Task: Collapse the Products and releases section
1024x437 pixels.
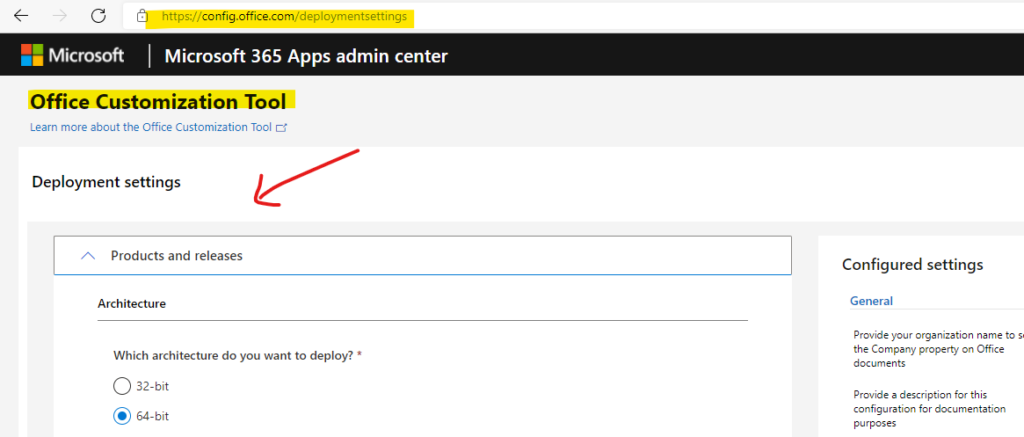Action: (x=423, y=255)
